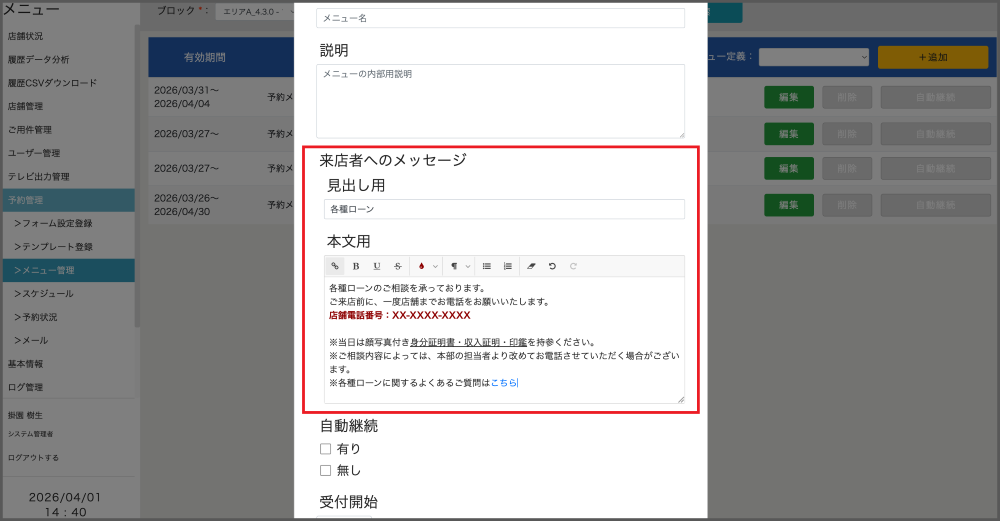The height and width of the screenshot is (521, 1000).
Task: Click the 有効期間 column header
Action: click(x=205, y=57)
